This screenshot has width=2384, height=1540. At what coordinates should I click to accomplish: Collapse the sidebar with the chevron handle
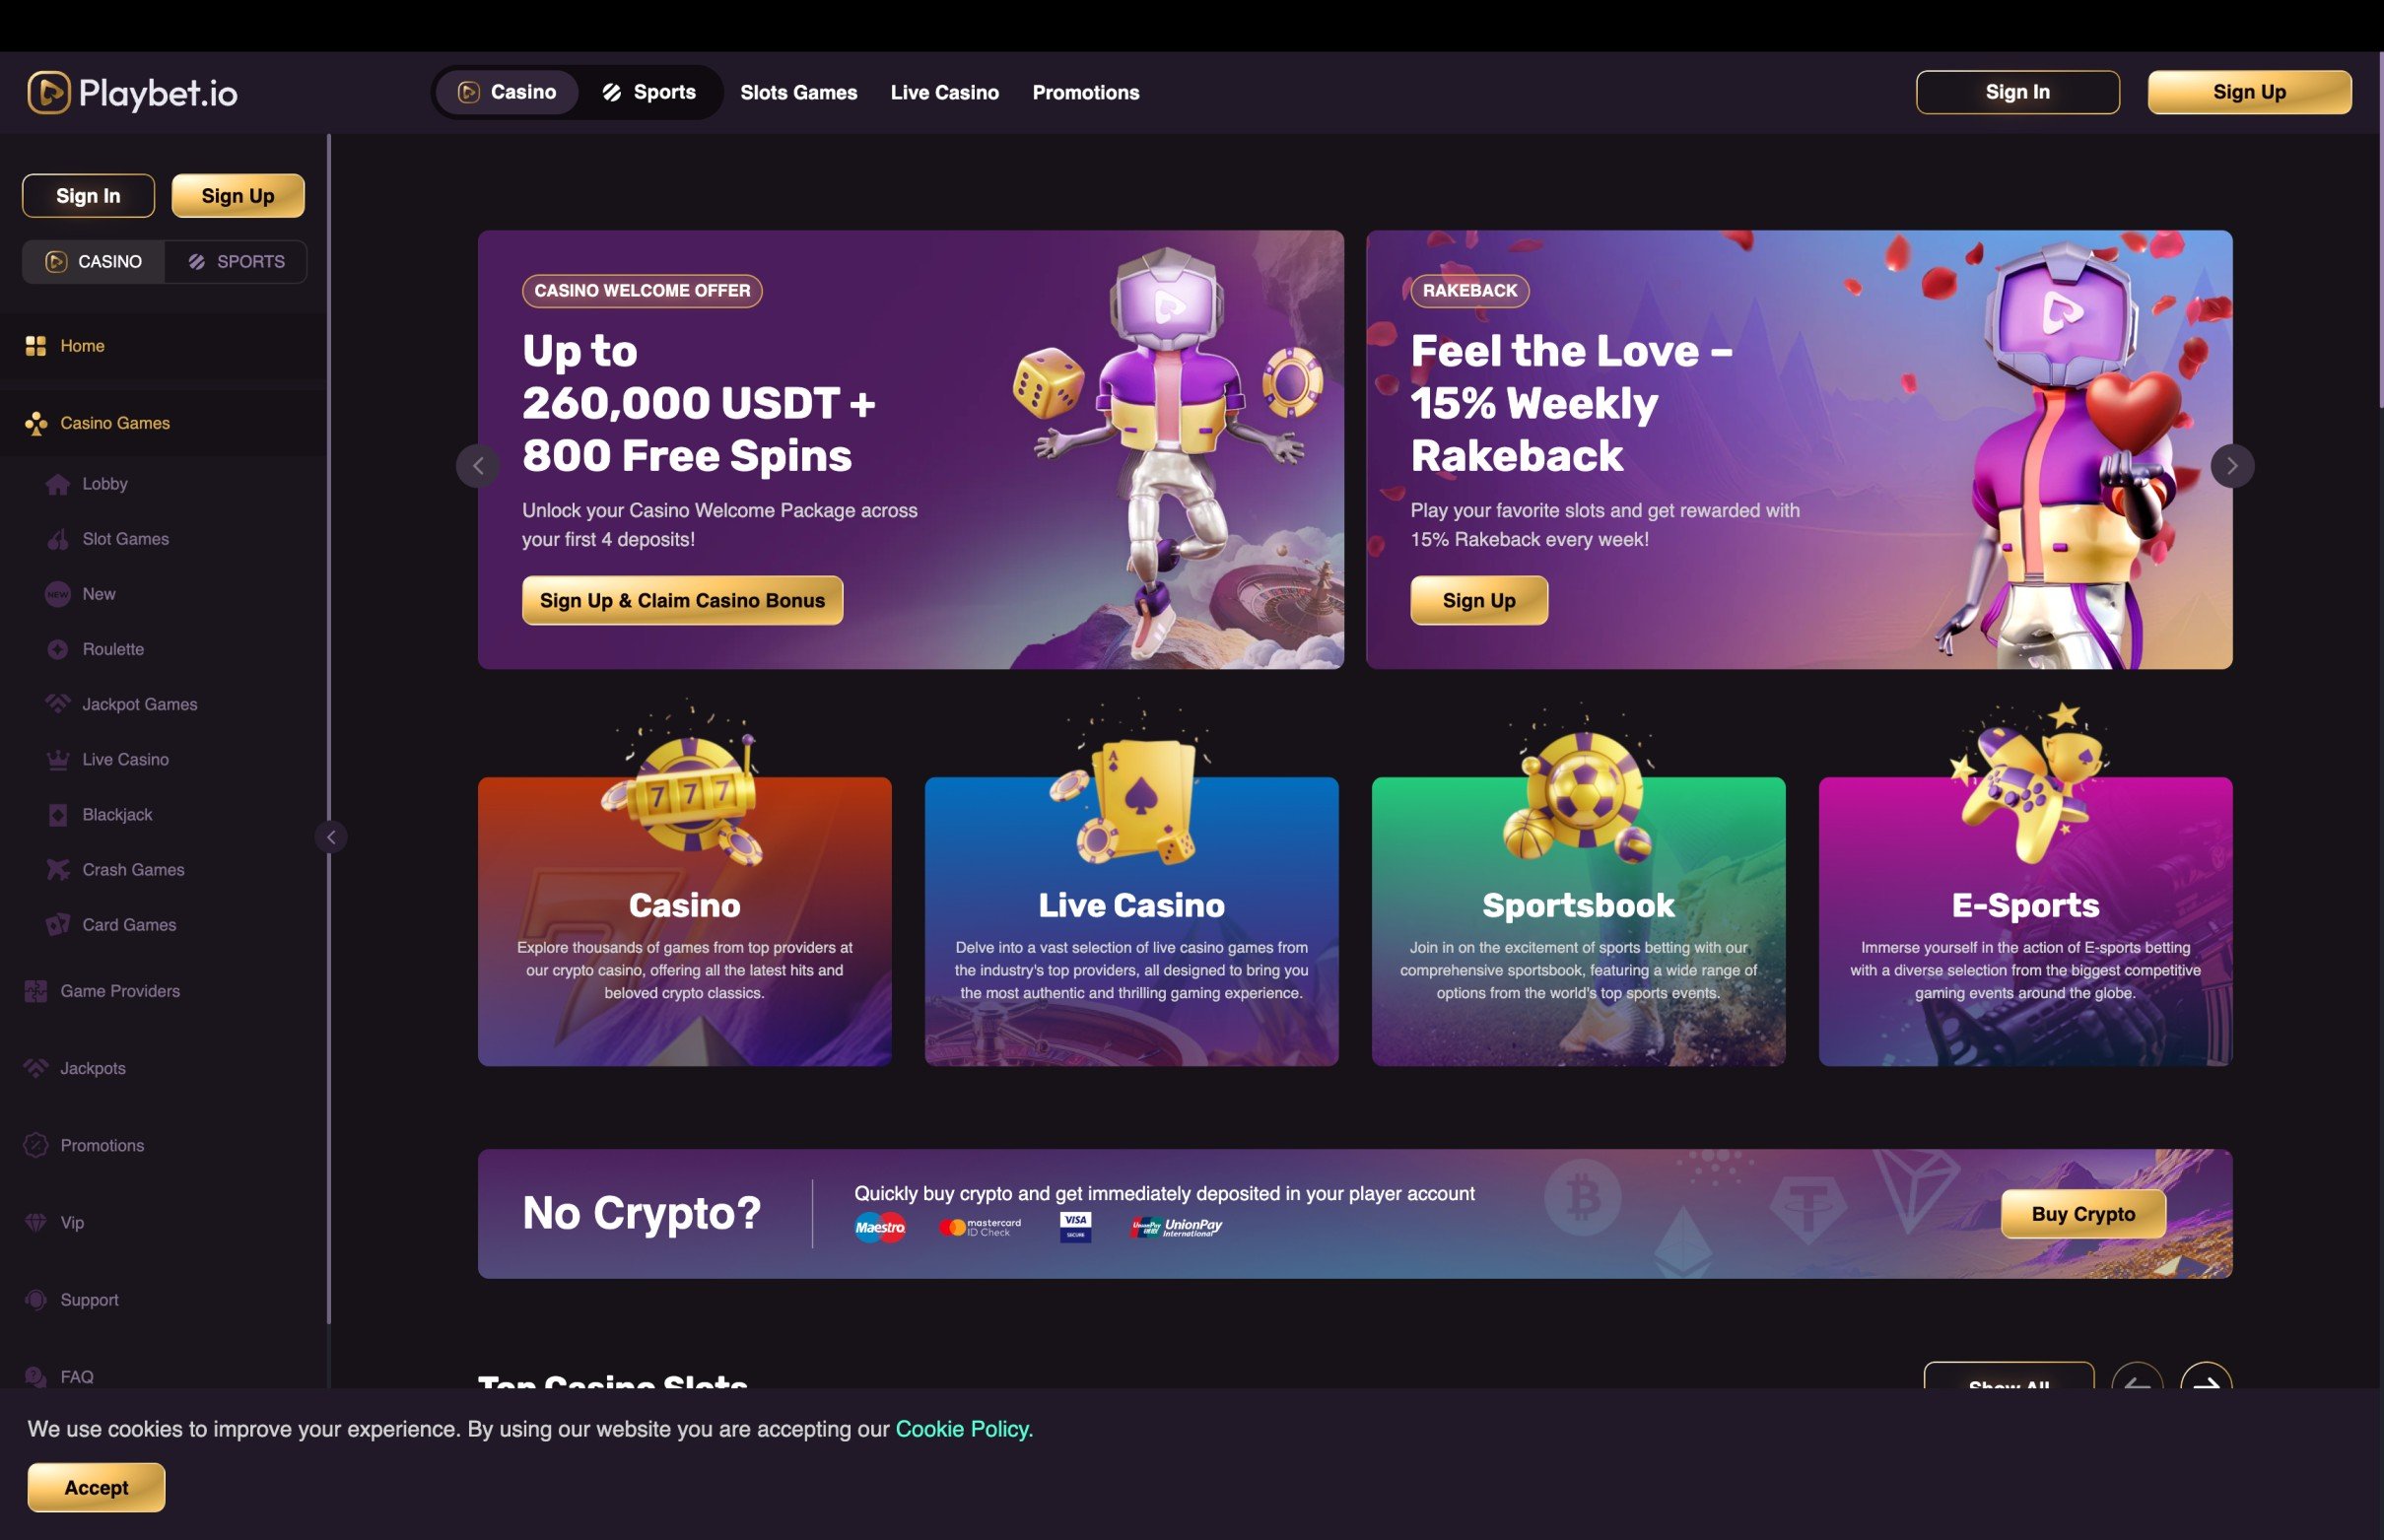tap(331, 837)
